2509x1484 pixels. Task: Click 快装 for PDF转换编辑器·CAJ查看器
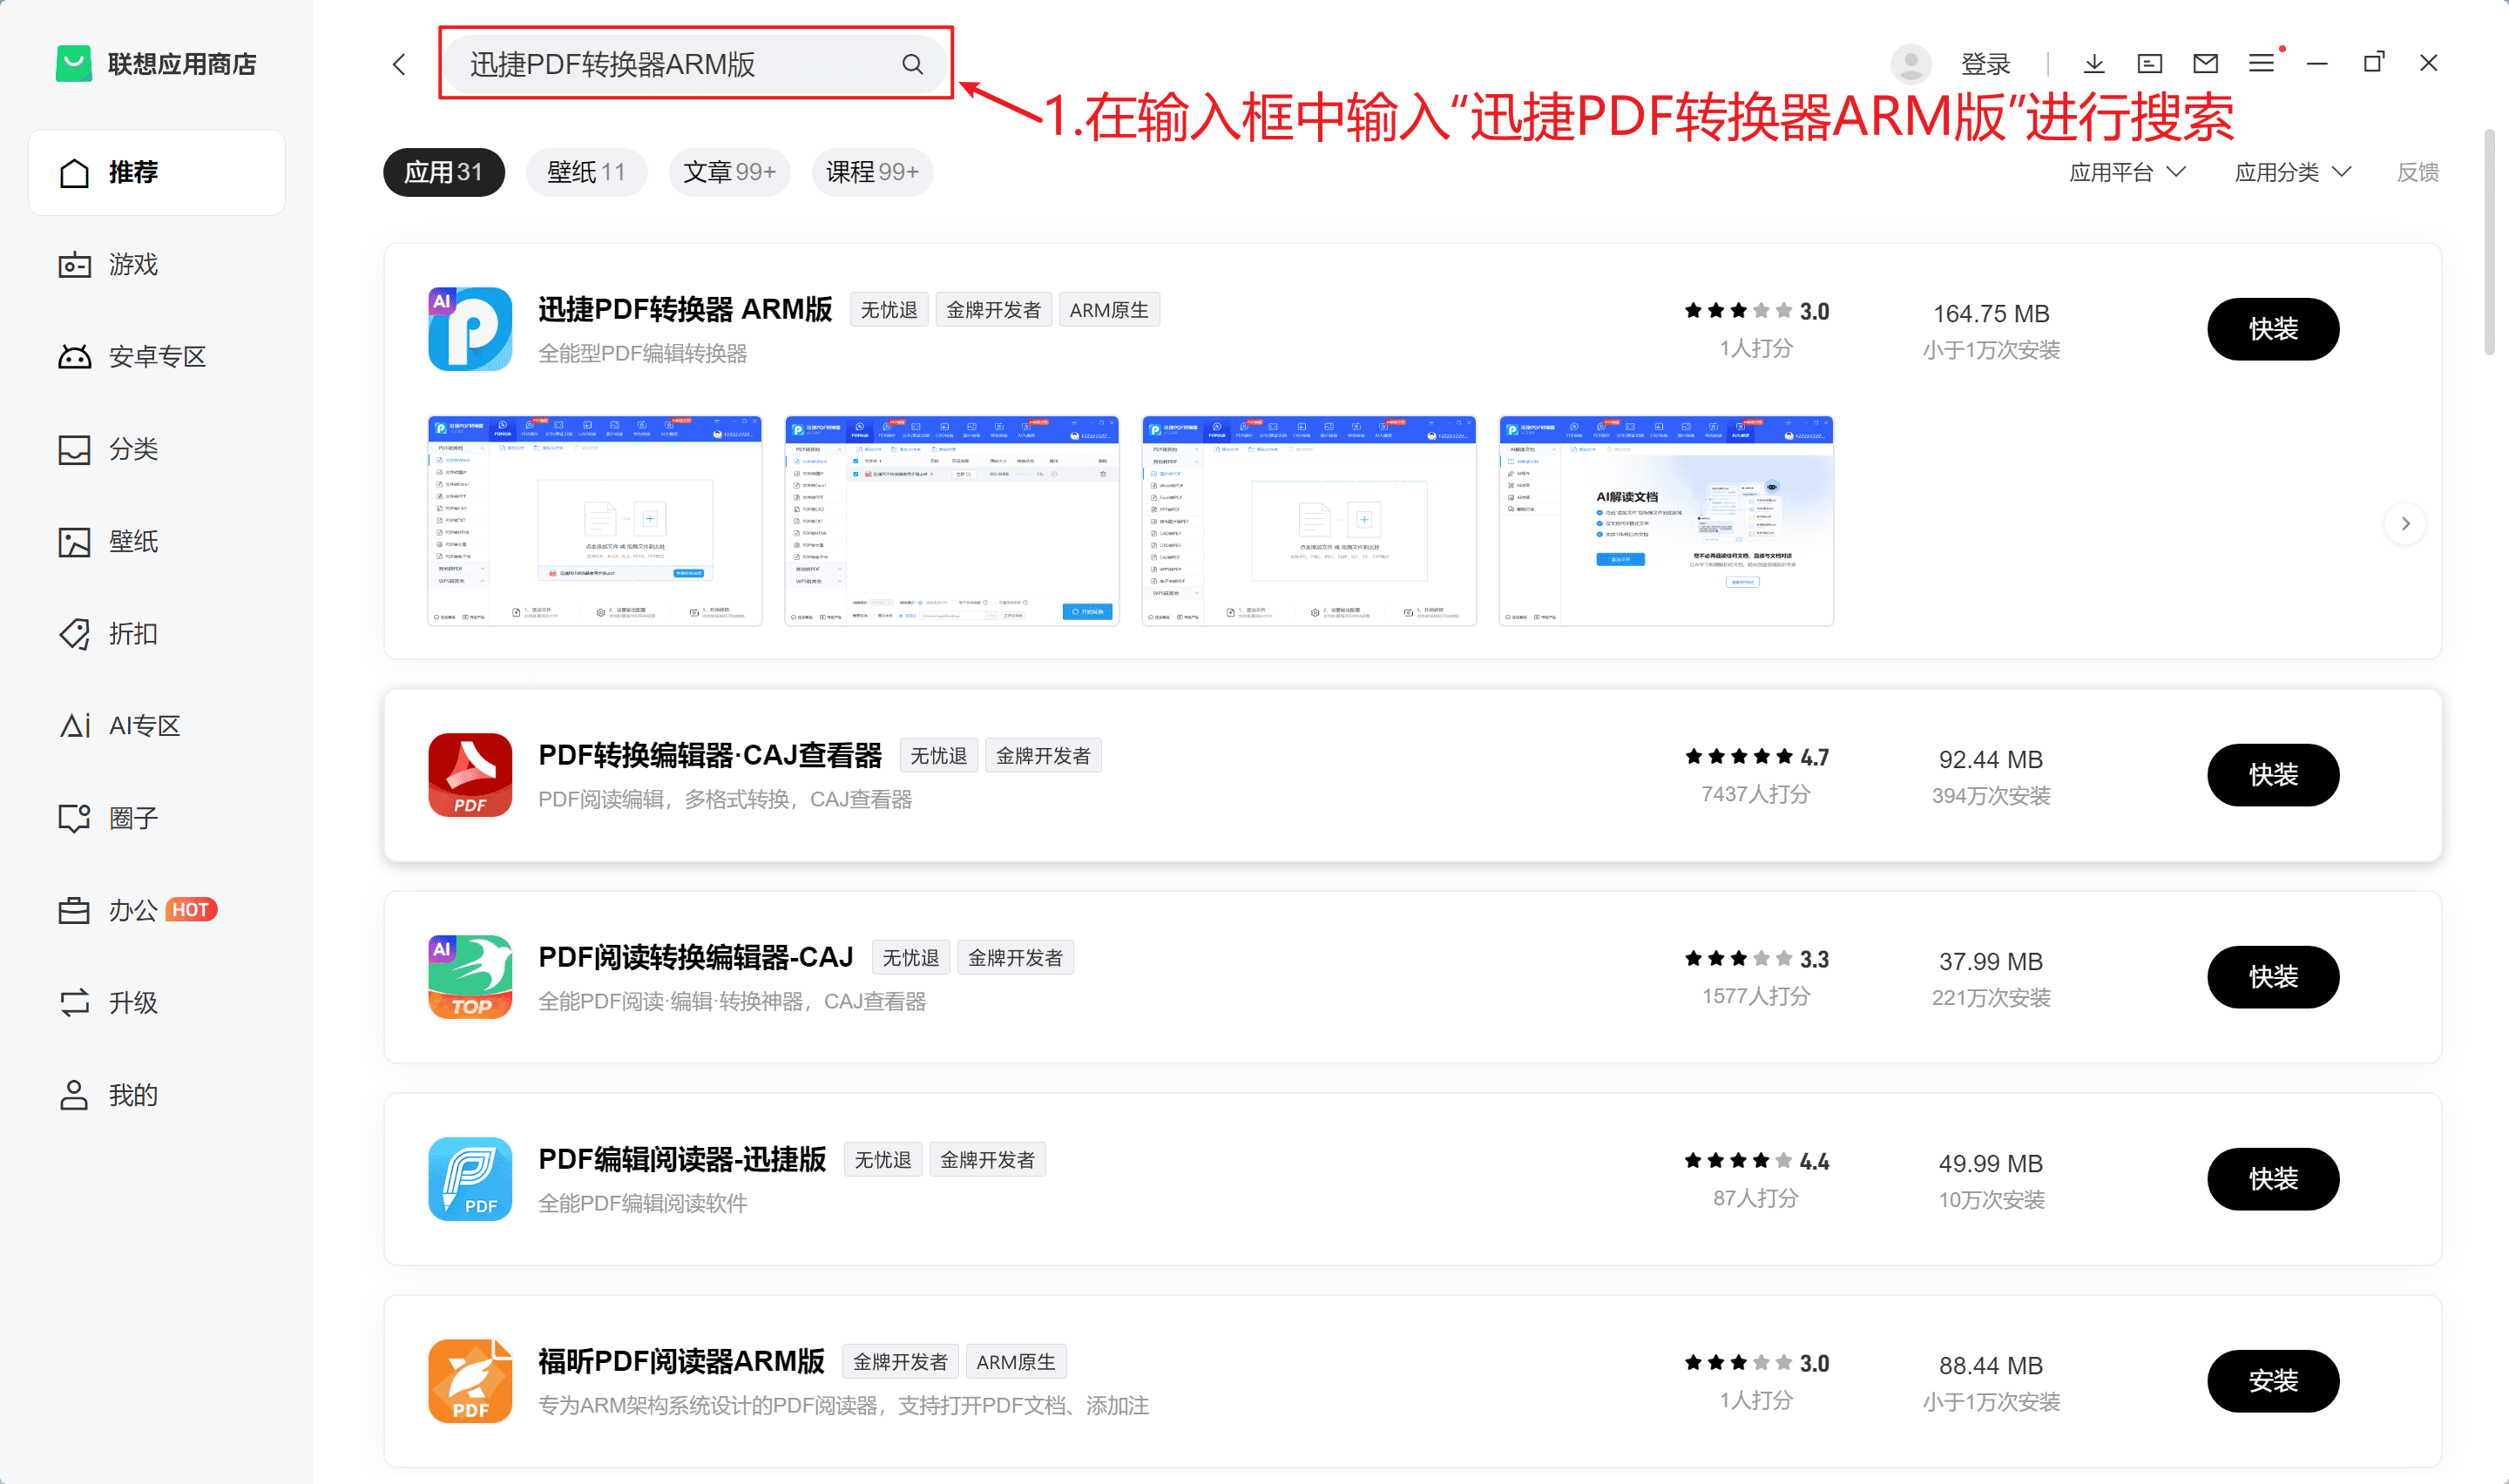coord(2272,775)
